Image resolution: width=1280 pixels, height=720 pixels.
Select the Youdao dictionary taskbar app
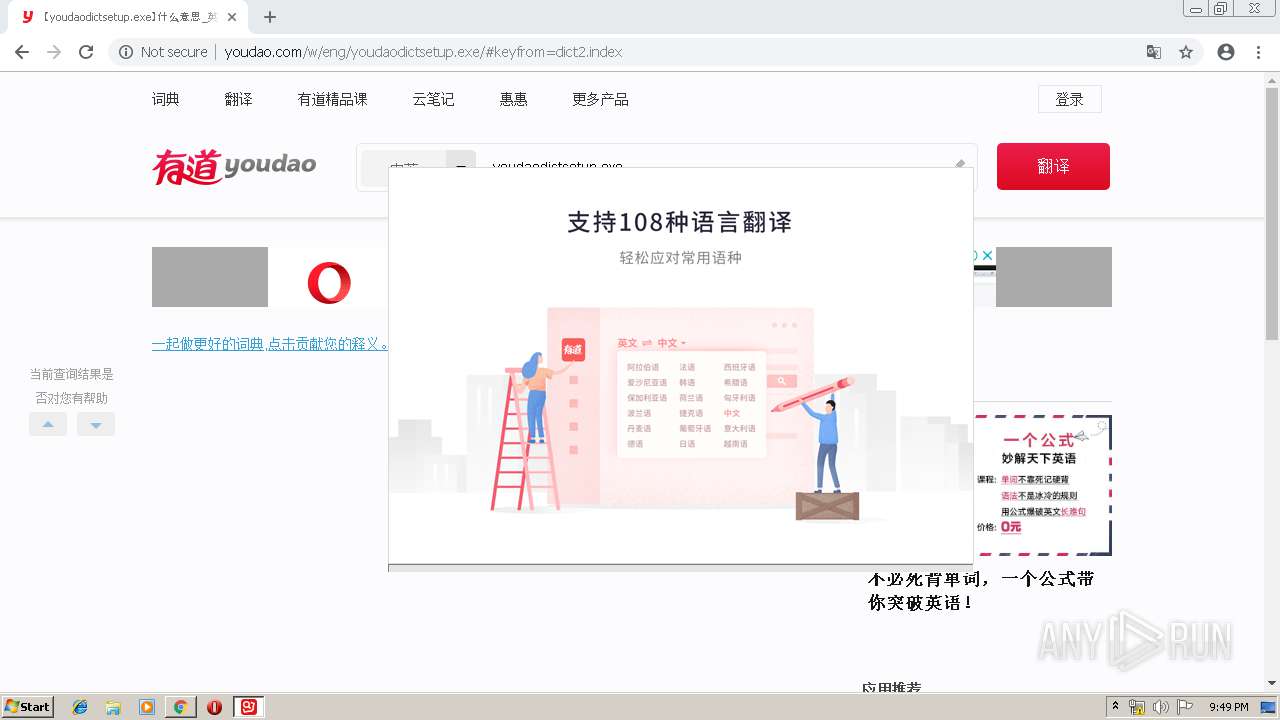249,707
